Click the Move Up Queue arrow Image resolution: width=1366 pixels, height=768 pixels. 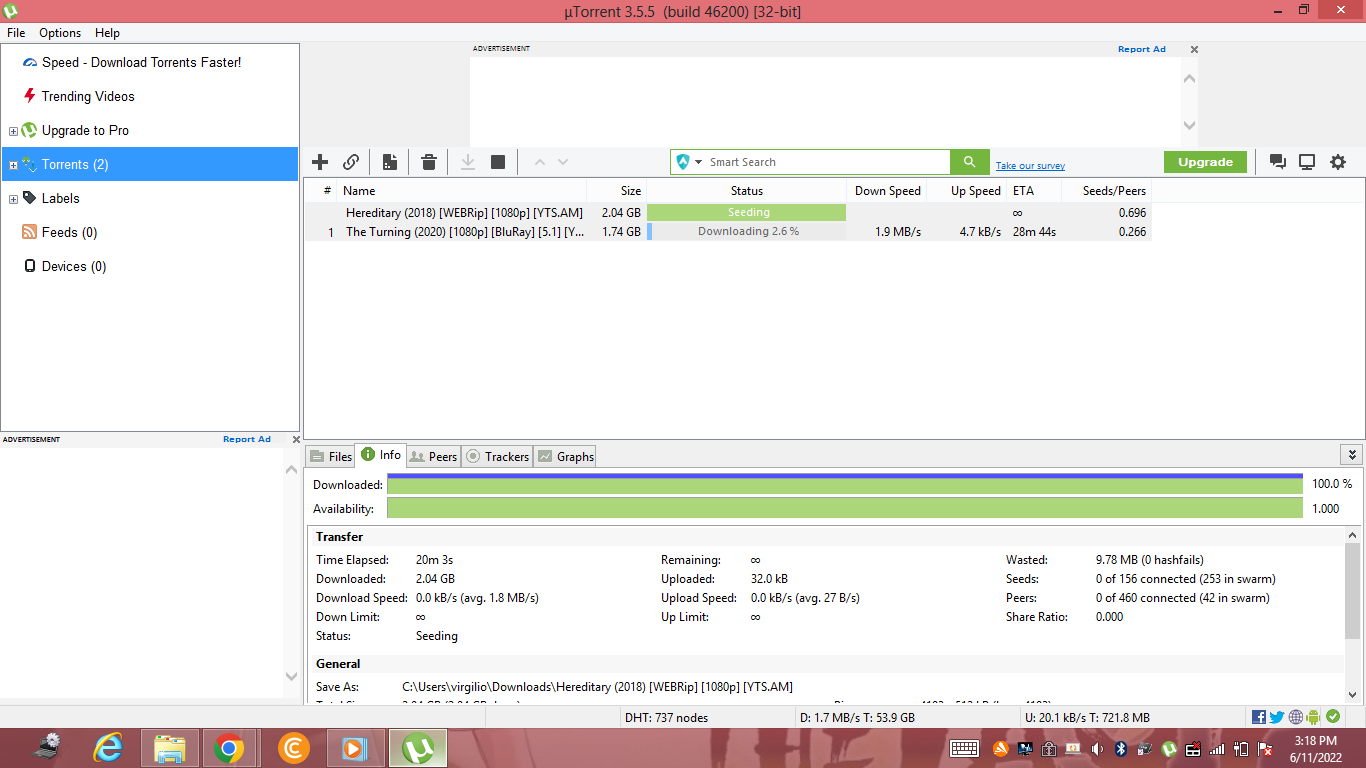540,162
